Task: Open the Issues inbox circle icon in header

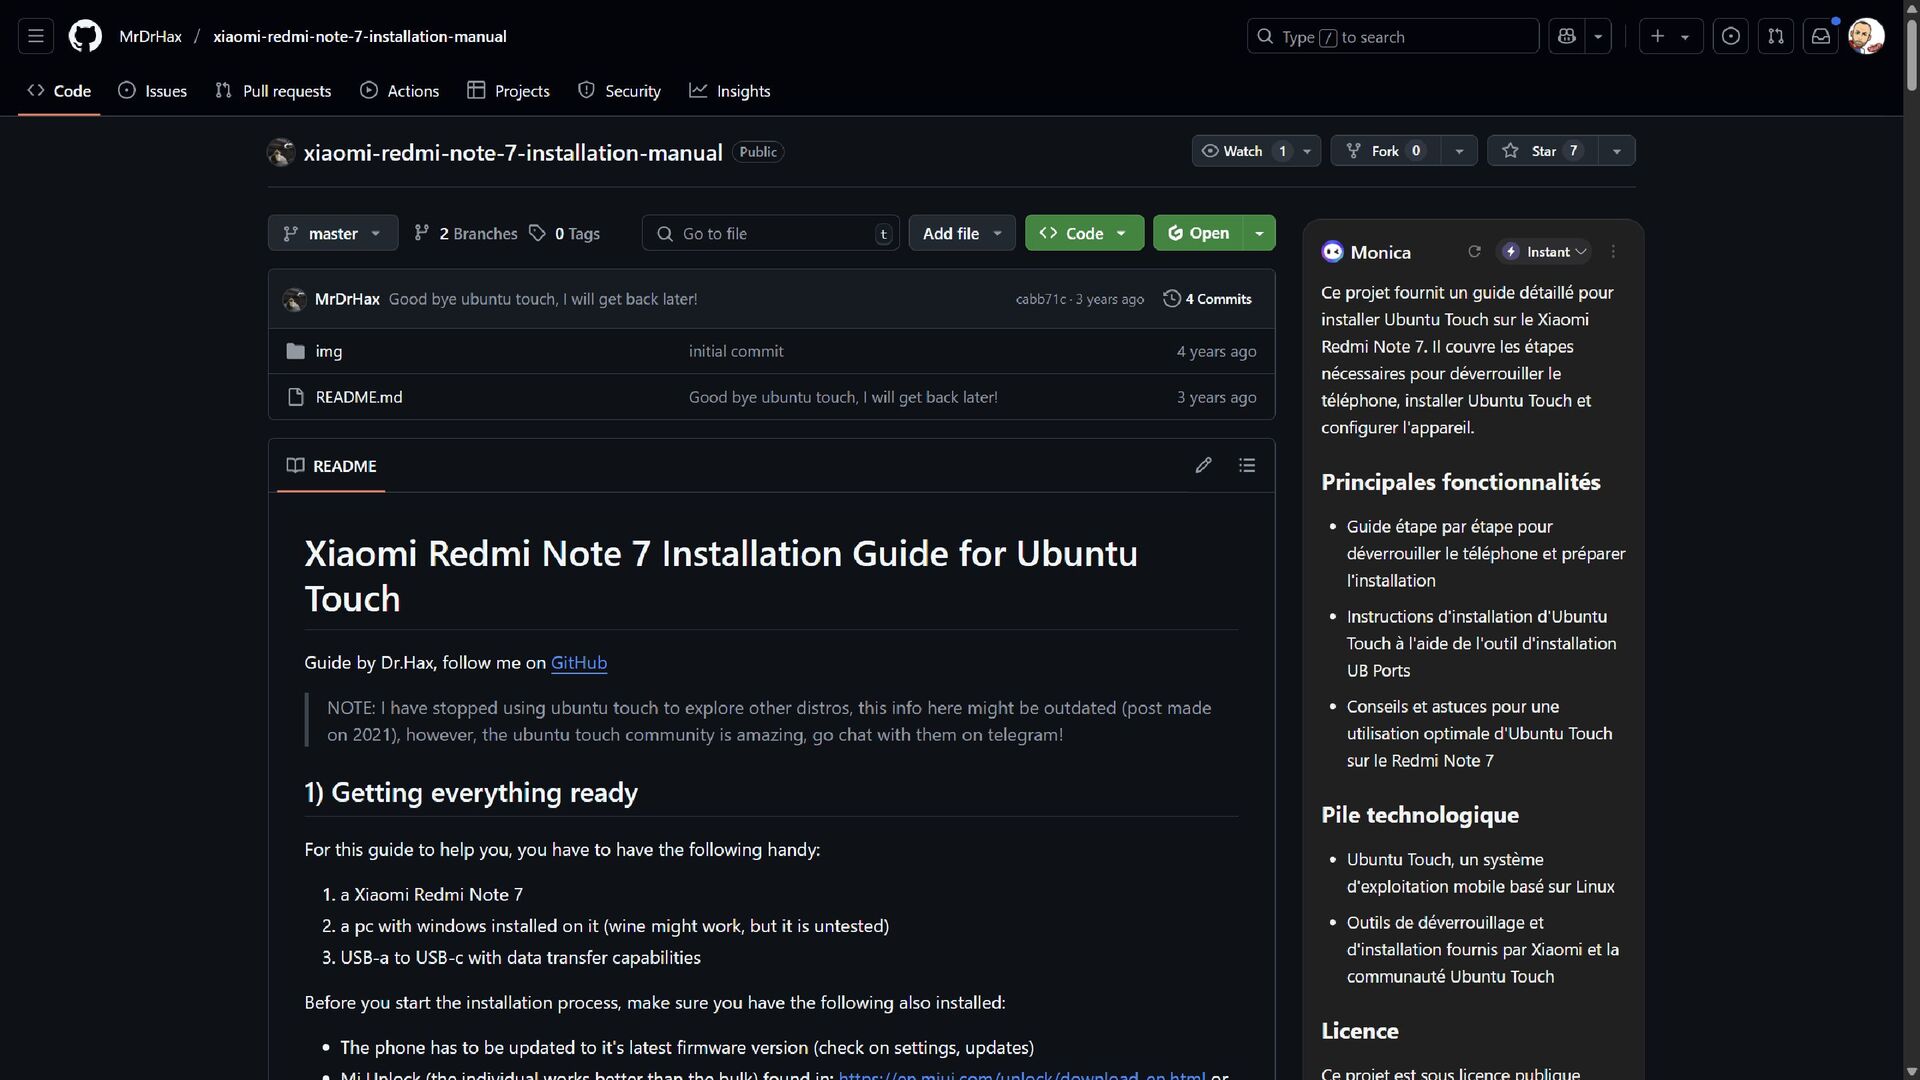Action: click(x=1730, y=37)
